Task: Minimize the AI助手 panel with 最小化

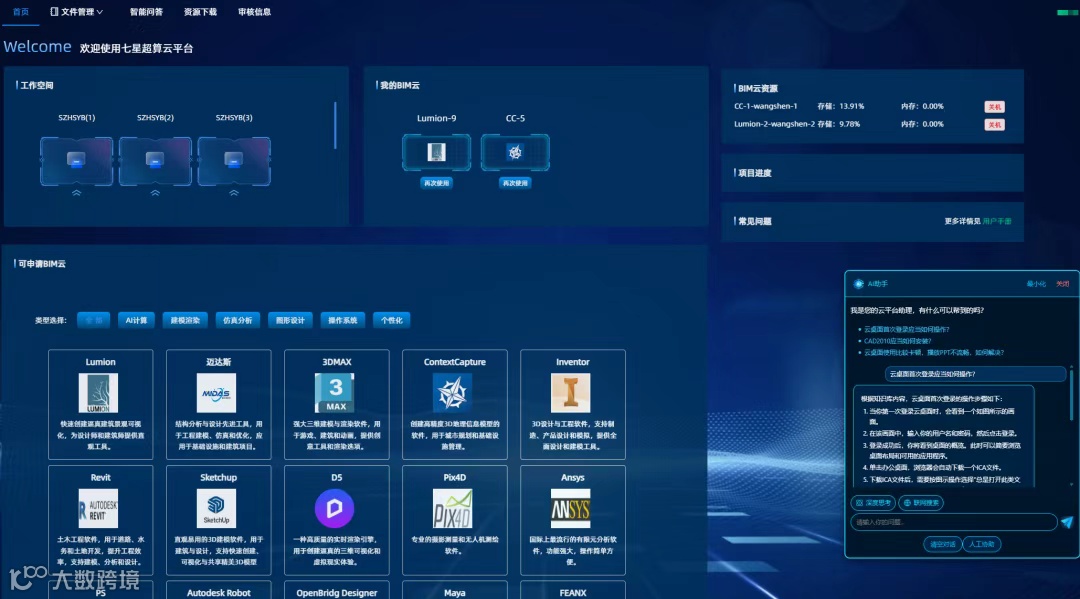Action: tap(1036, 284)
